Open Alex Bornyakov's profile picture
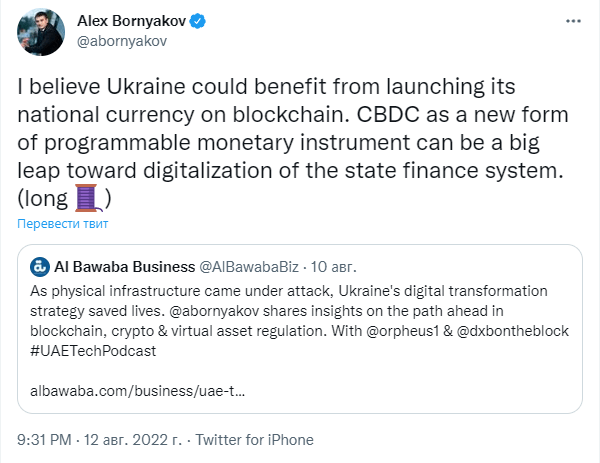 [x=41, y=31]
